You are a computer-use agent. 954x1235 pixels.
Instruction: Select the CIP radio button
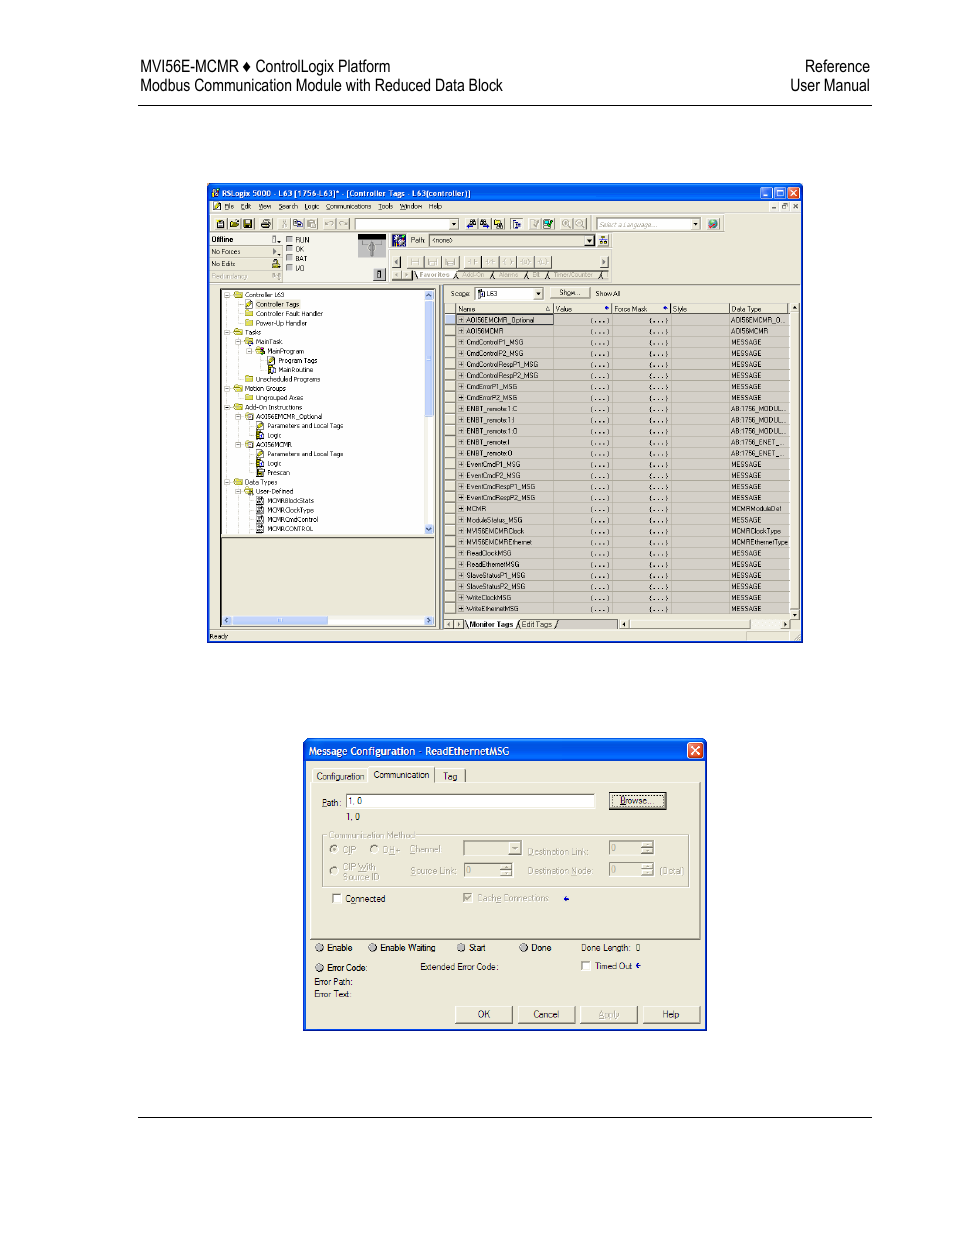333,849
